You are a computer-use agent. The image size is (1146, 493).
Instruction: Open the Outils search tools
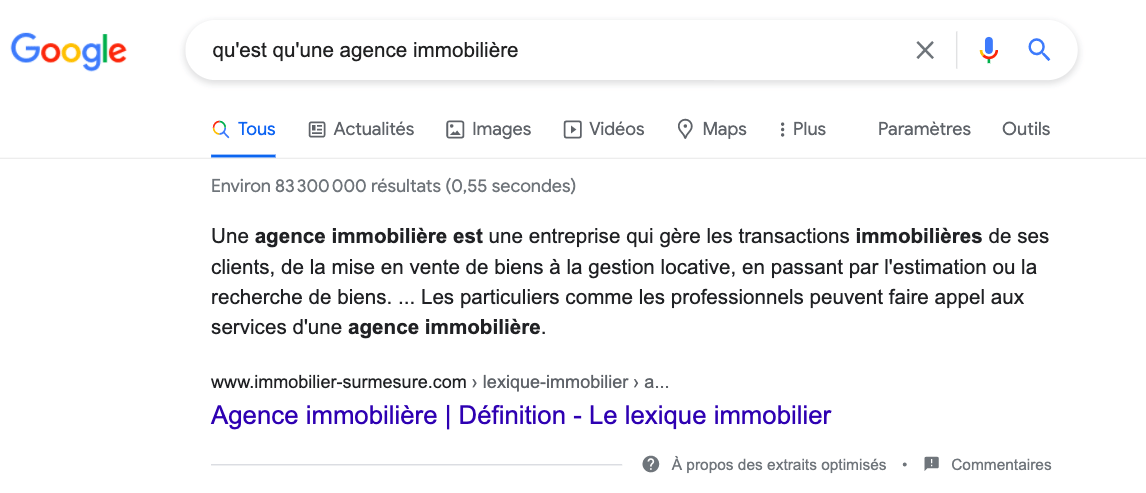[1026, 129]
